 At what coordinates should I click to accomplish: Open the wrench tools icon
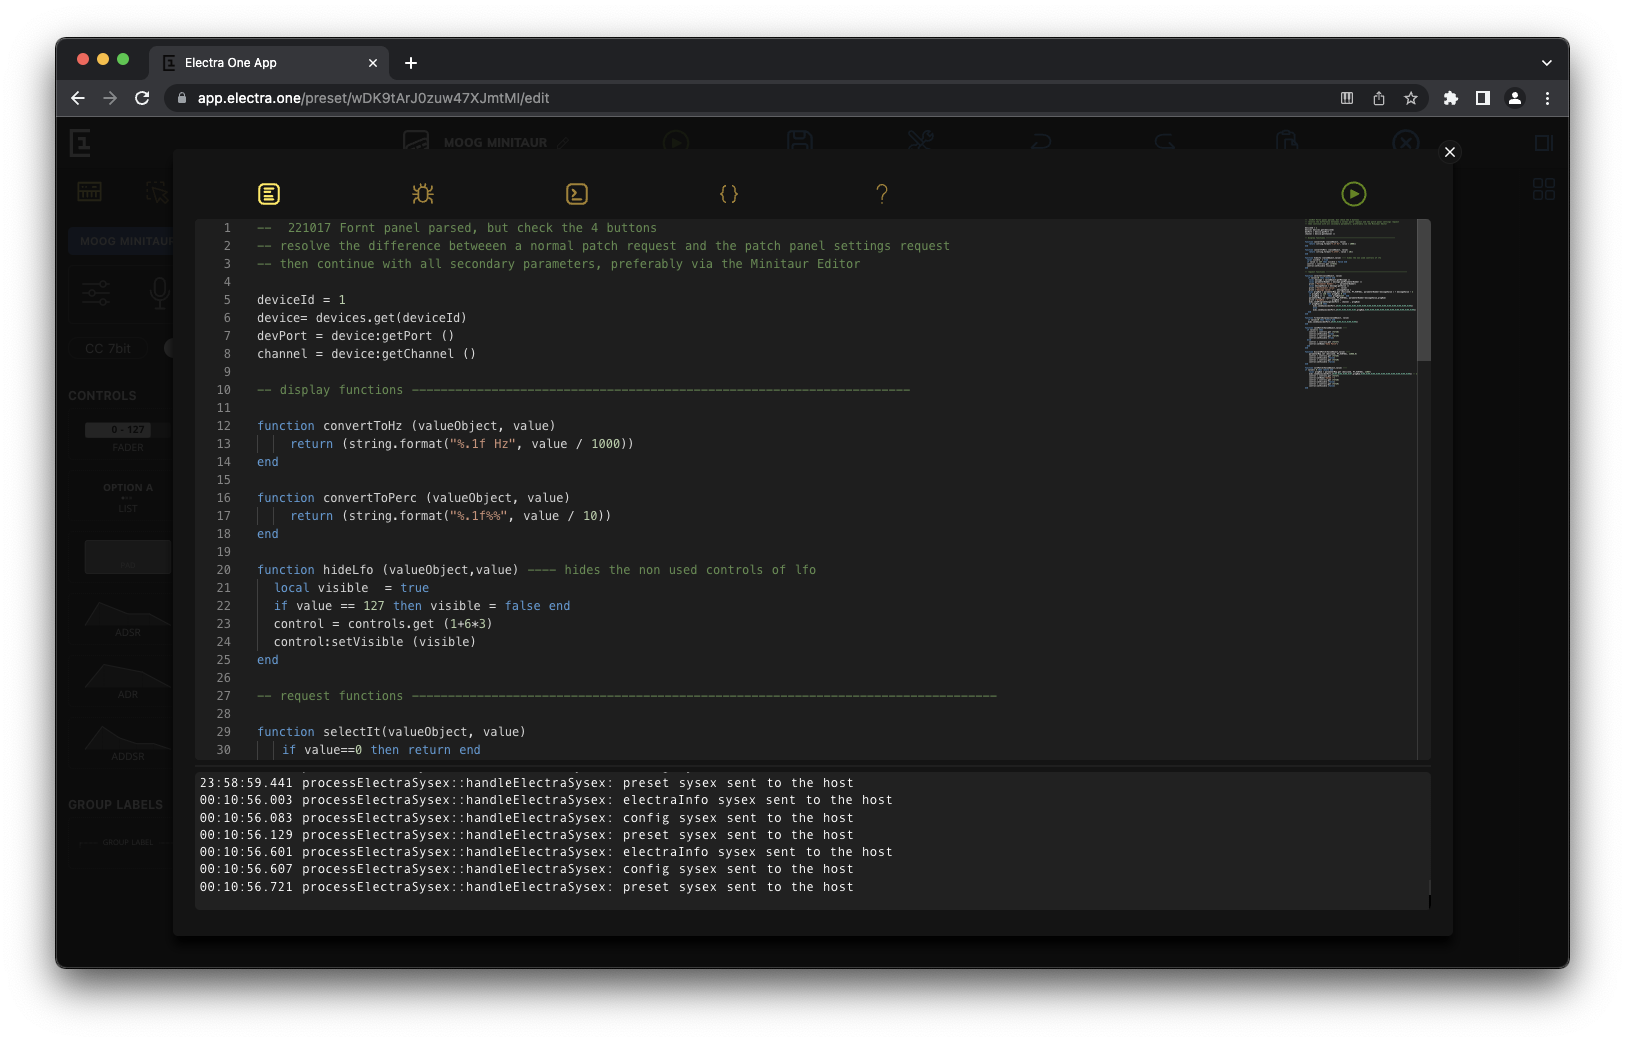919,142
